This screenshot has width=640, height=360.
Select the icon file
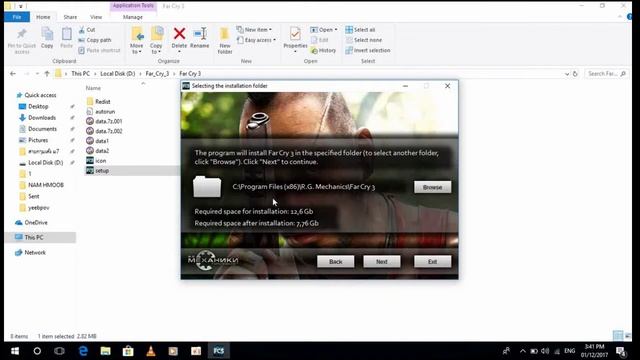pyautogui.click(x=100, y=161)
